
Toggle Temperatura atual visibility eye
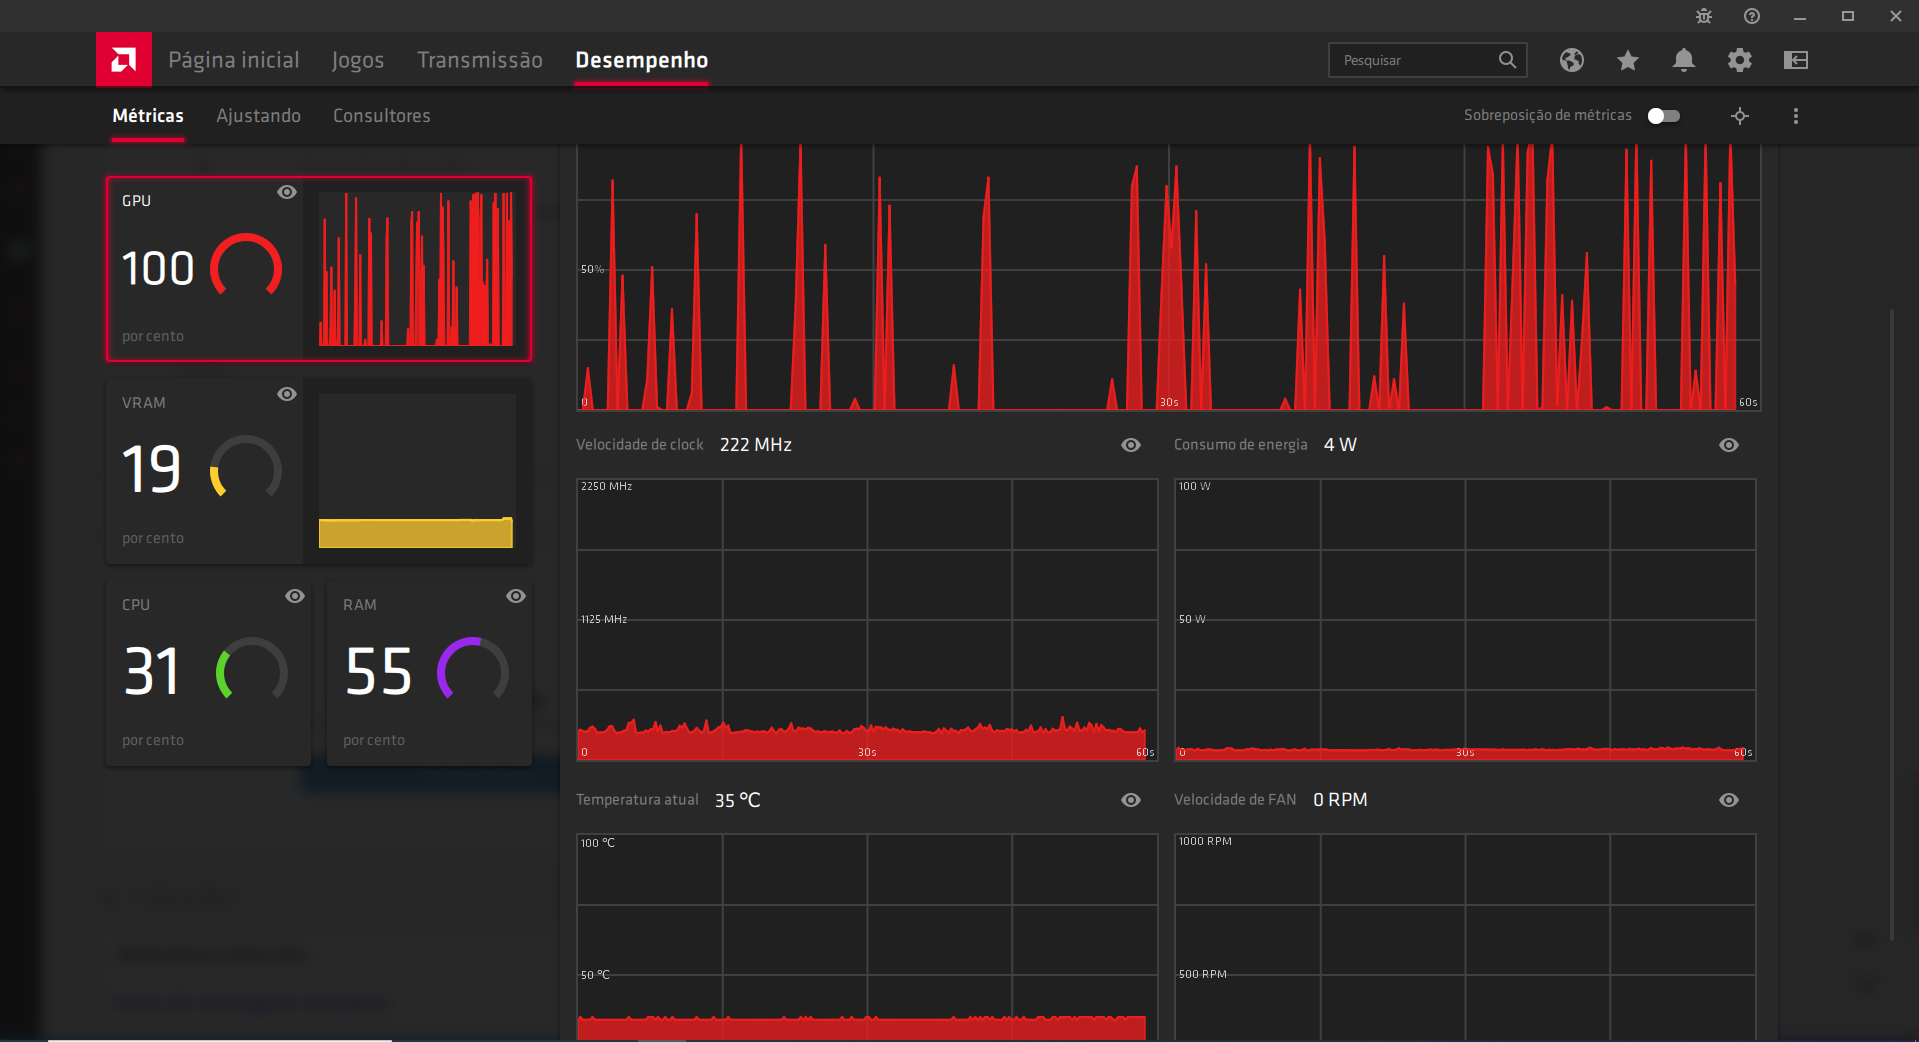coord(1131,800)
